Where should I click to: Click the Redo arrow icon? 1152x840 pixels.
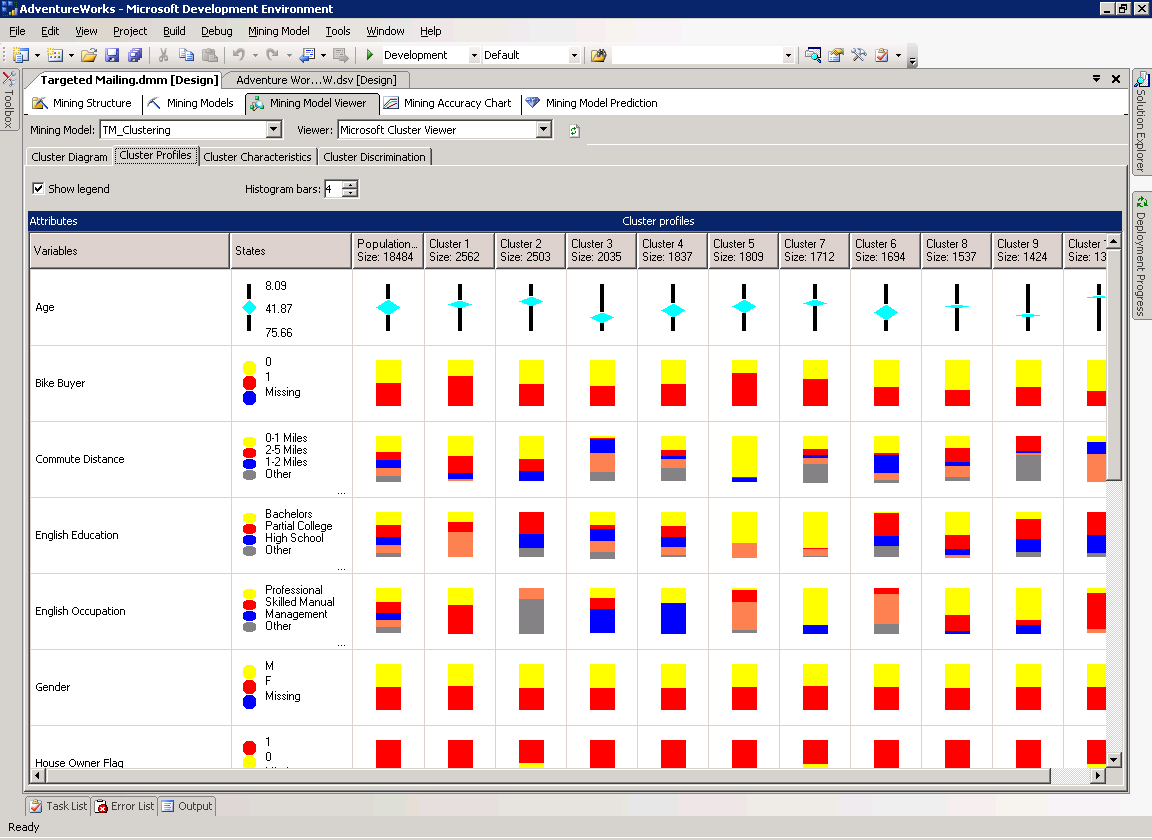tap(272, 55)
